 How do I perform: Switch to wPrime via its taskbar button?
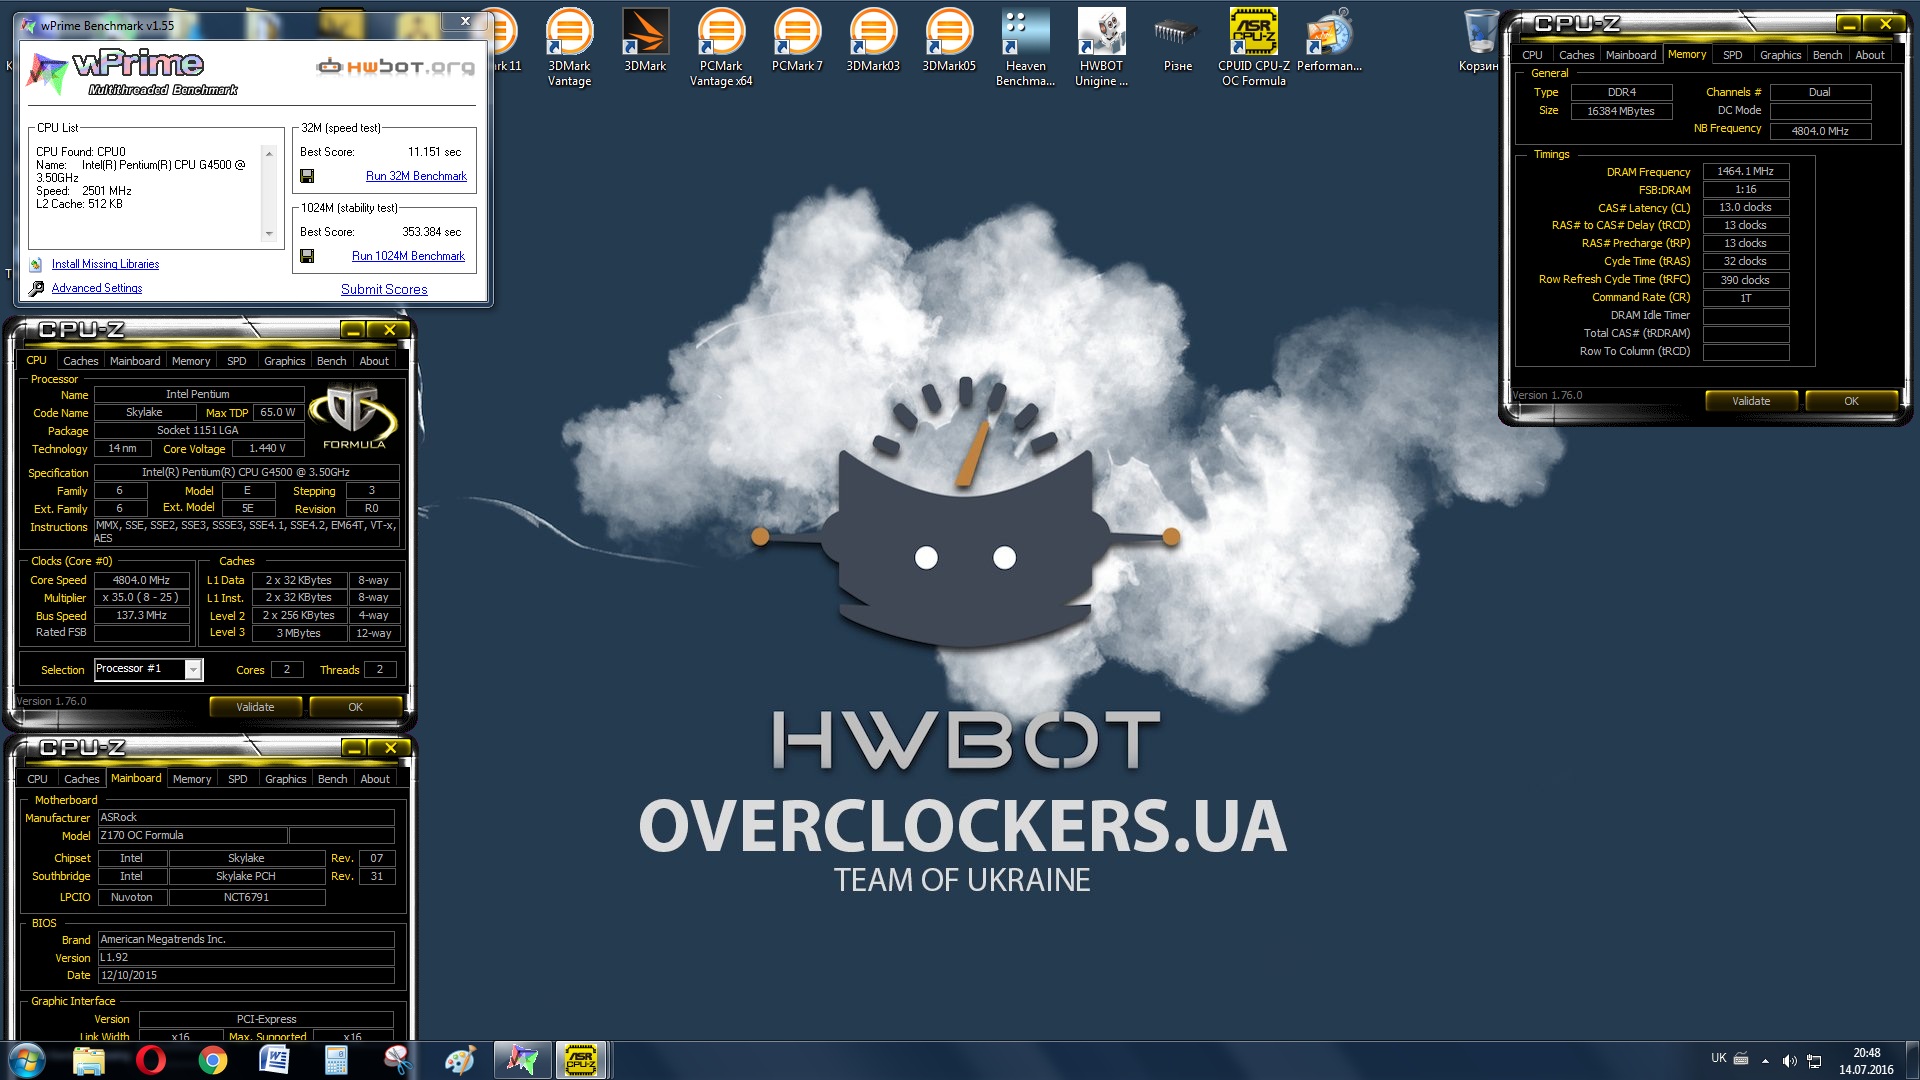click(x=522, y=1060)
